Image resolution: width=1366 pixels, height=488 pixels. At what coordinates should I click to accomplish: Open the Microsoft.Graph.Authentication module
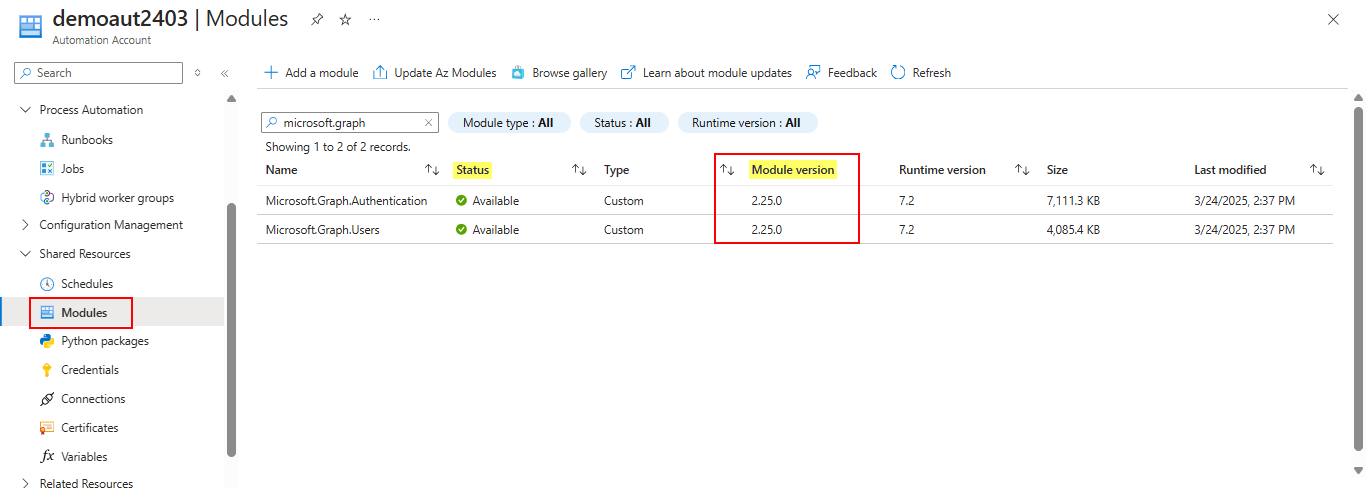pos(346,201)
